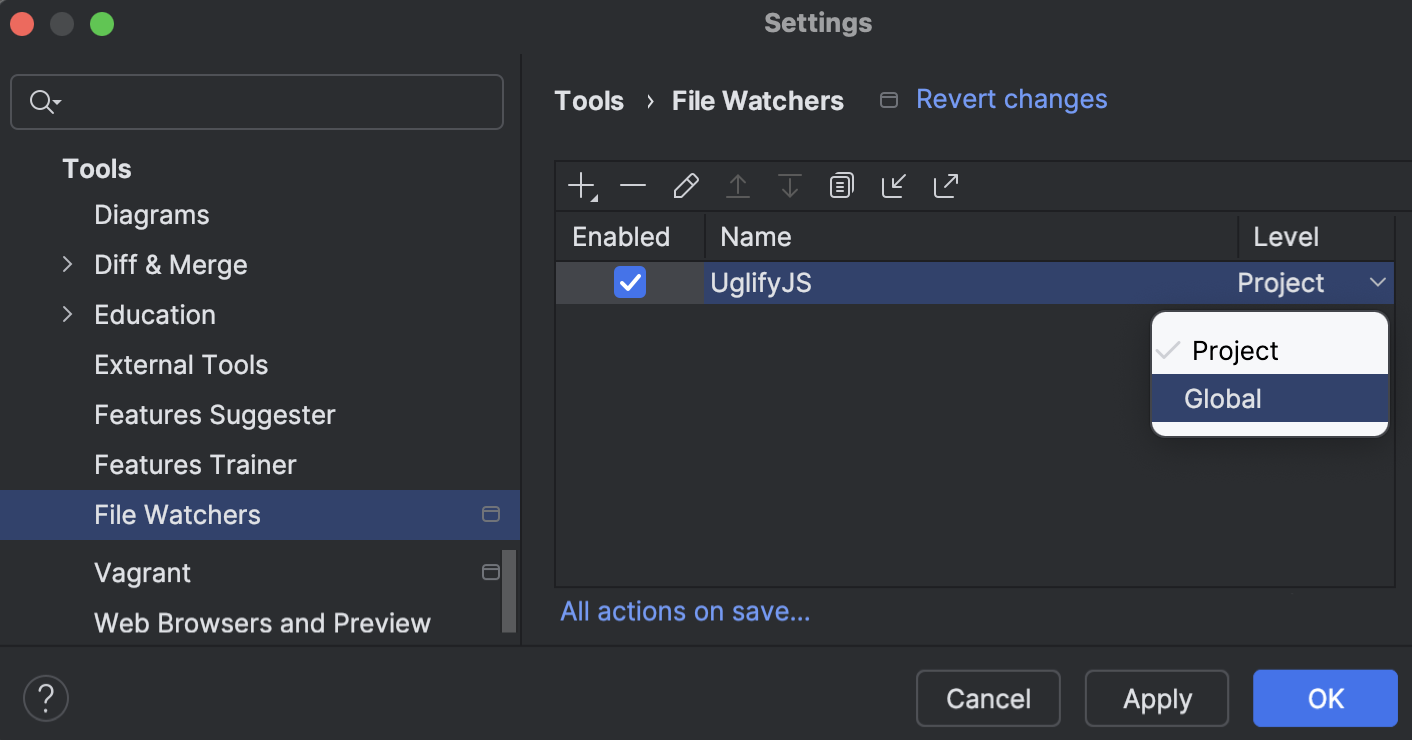The image size is (1412, 740).
Task: Duplicate the selected watcher using copy icon
Action: coord(841,185)
